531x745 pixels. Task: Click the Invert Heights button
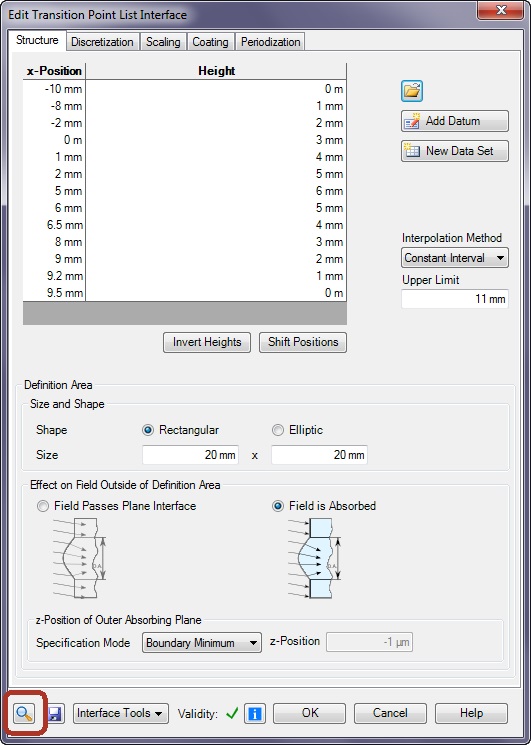(207, 342)
